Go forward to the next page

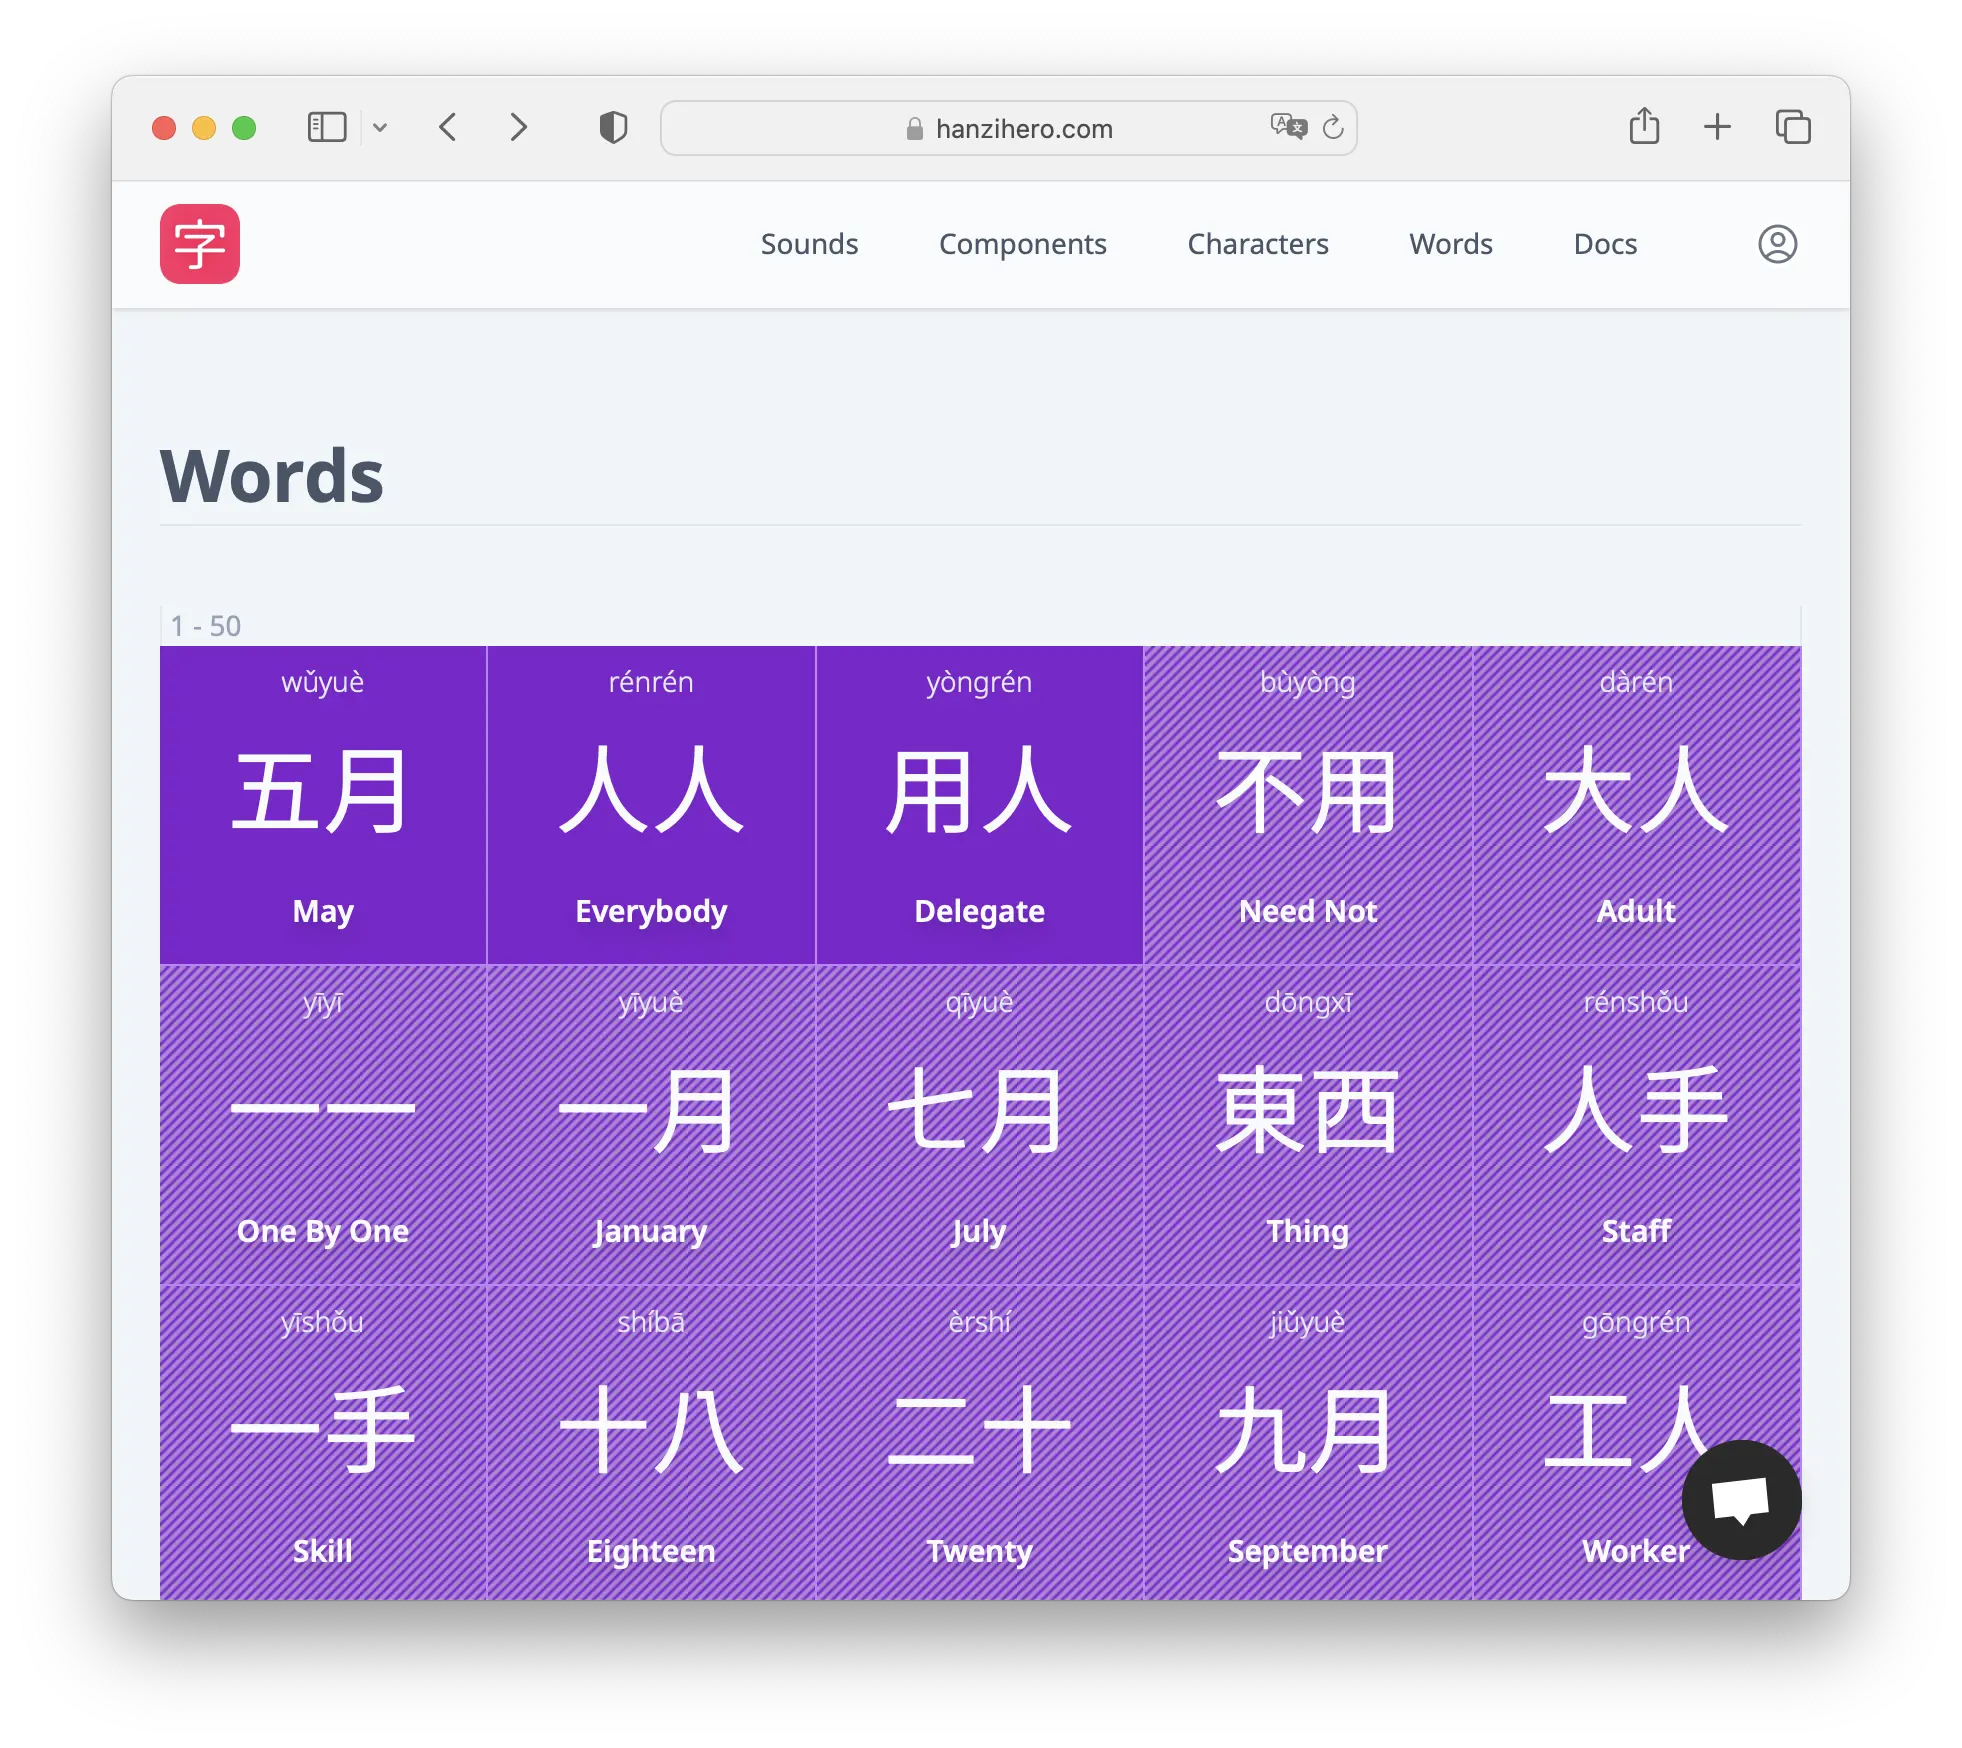click(518, 128)
